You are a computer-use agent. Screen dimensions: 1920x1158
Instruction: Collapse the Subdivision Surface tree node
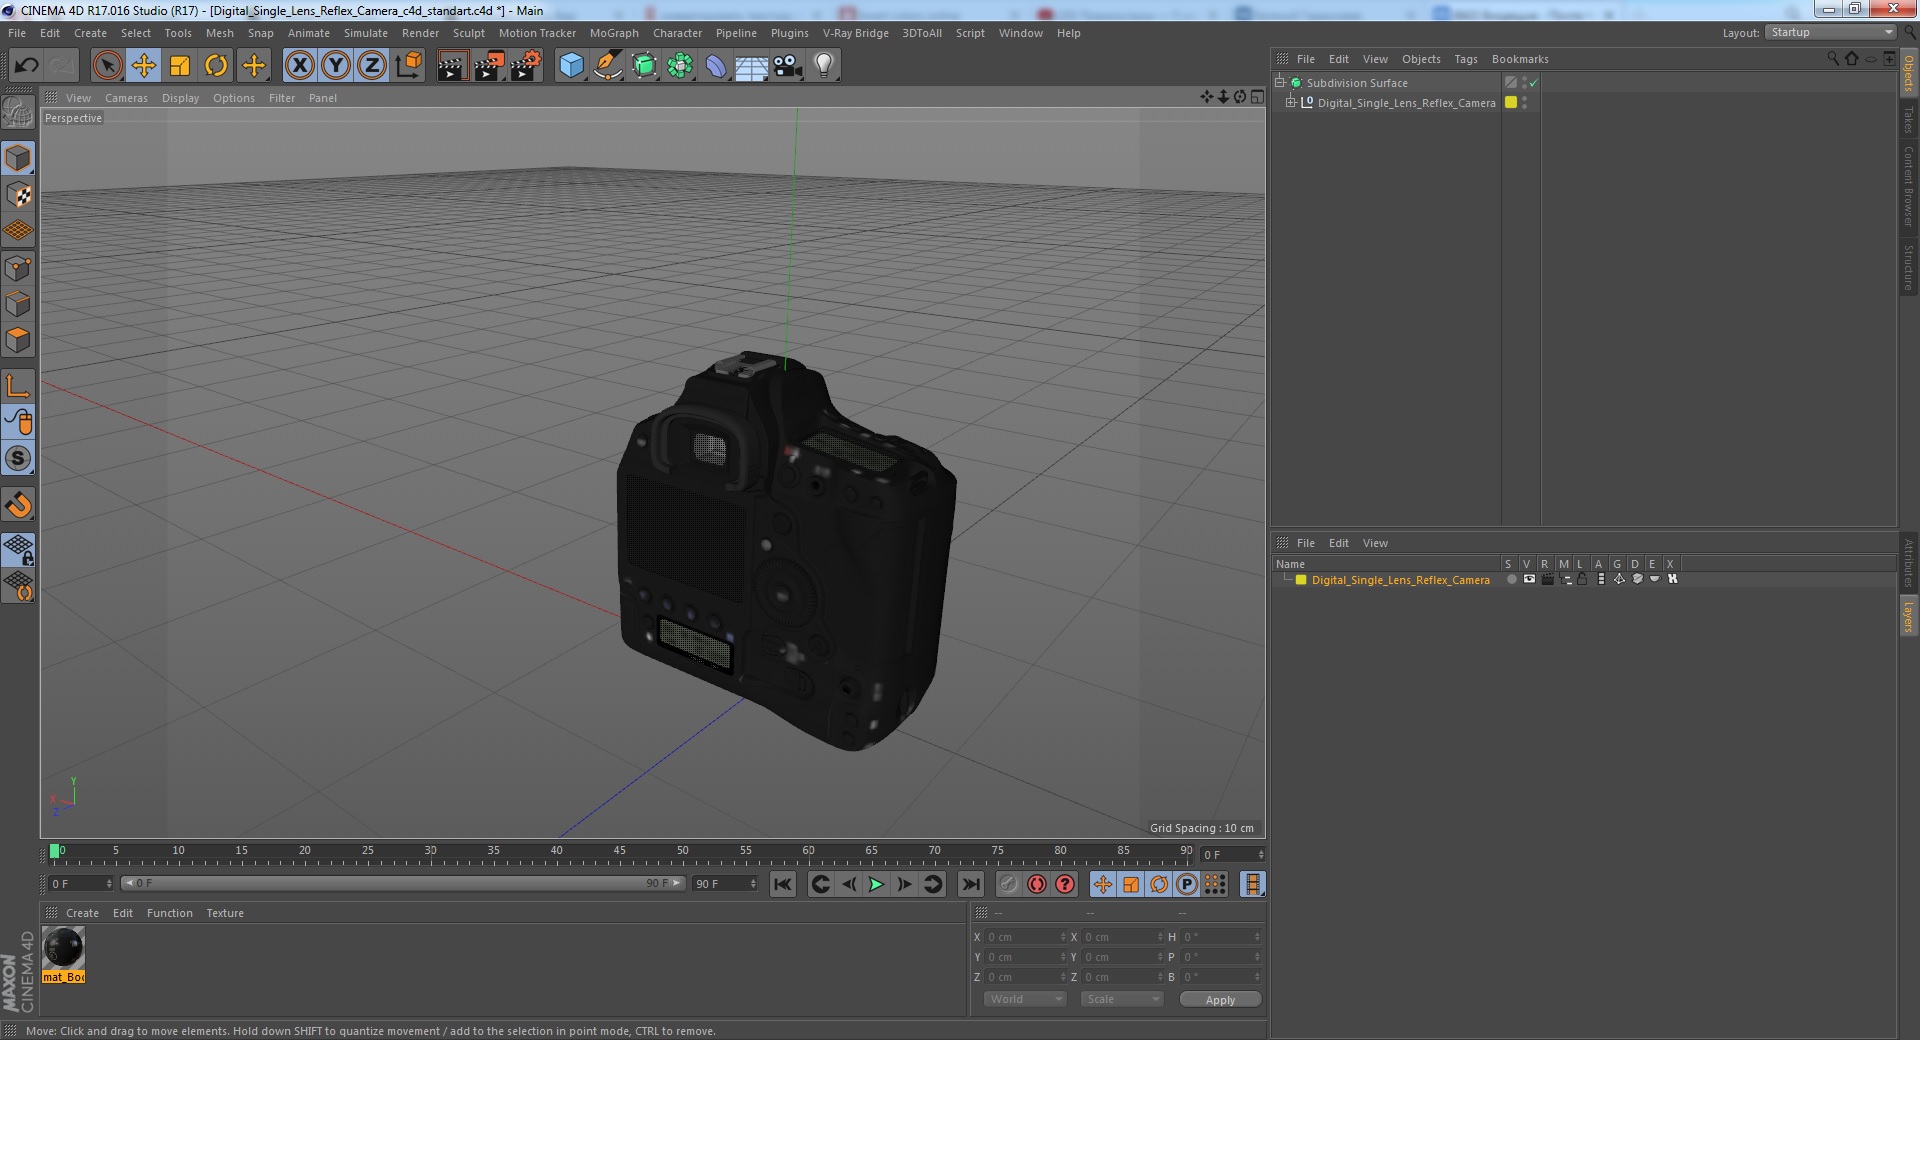[1280, 82]
